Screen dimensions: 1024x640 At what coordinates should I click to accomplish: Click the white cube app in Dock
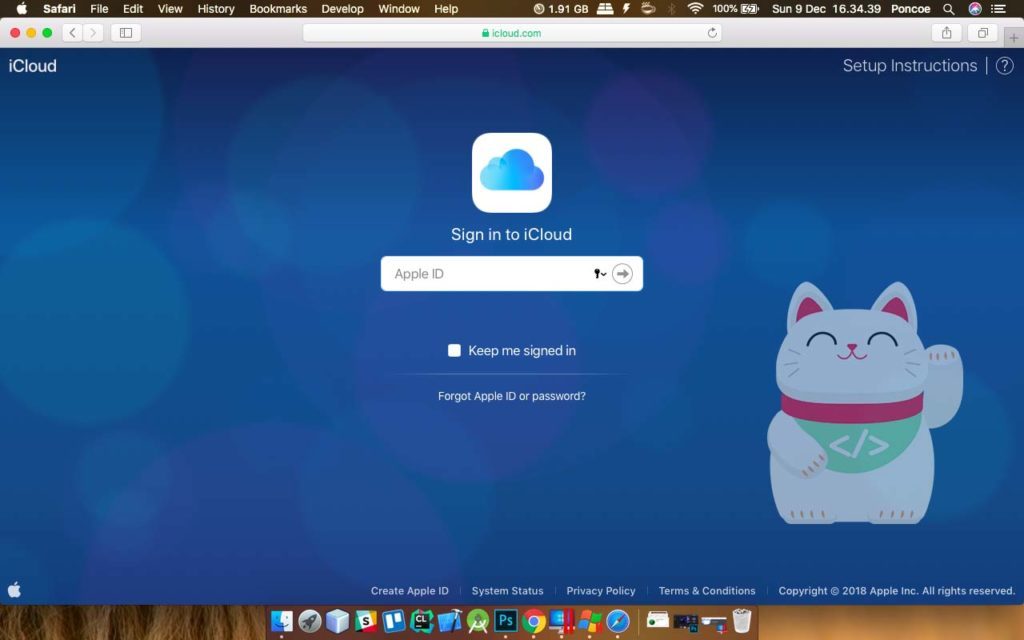338,621
